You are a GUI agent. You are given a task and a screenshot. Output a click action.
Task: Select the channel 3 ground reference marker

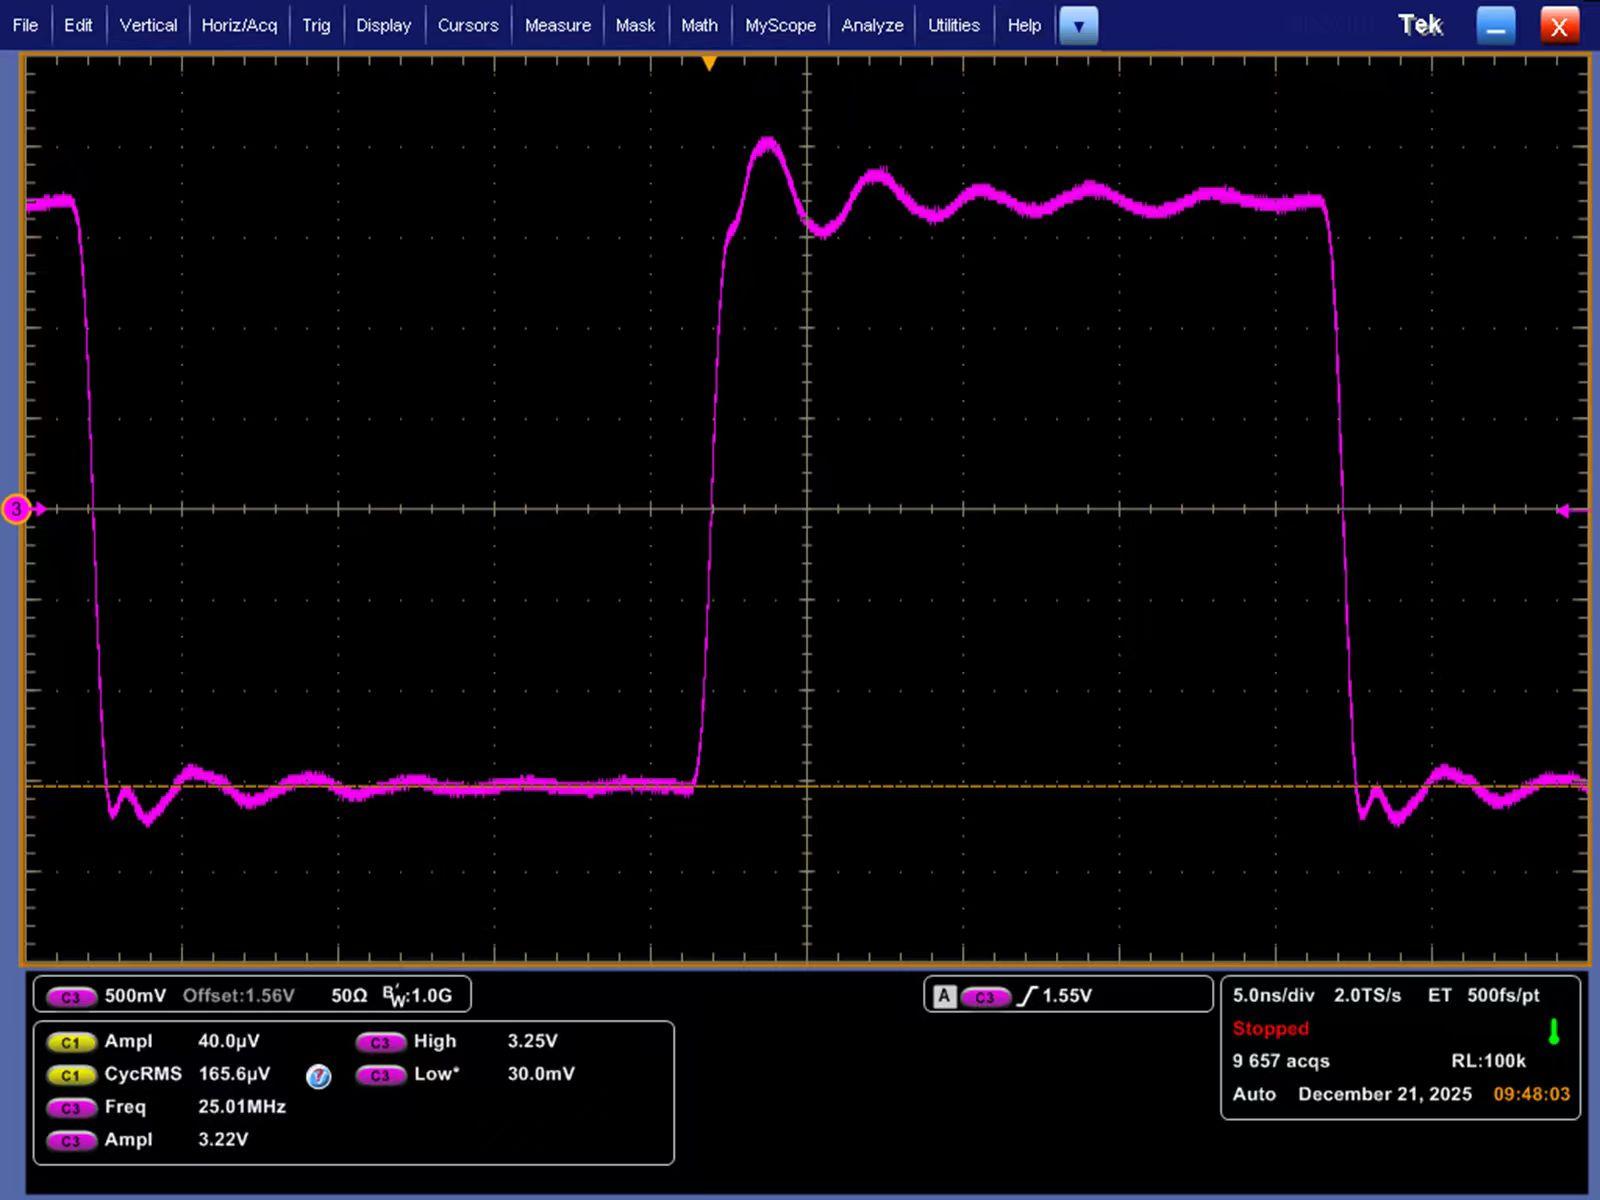(x=17, y=509)
